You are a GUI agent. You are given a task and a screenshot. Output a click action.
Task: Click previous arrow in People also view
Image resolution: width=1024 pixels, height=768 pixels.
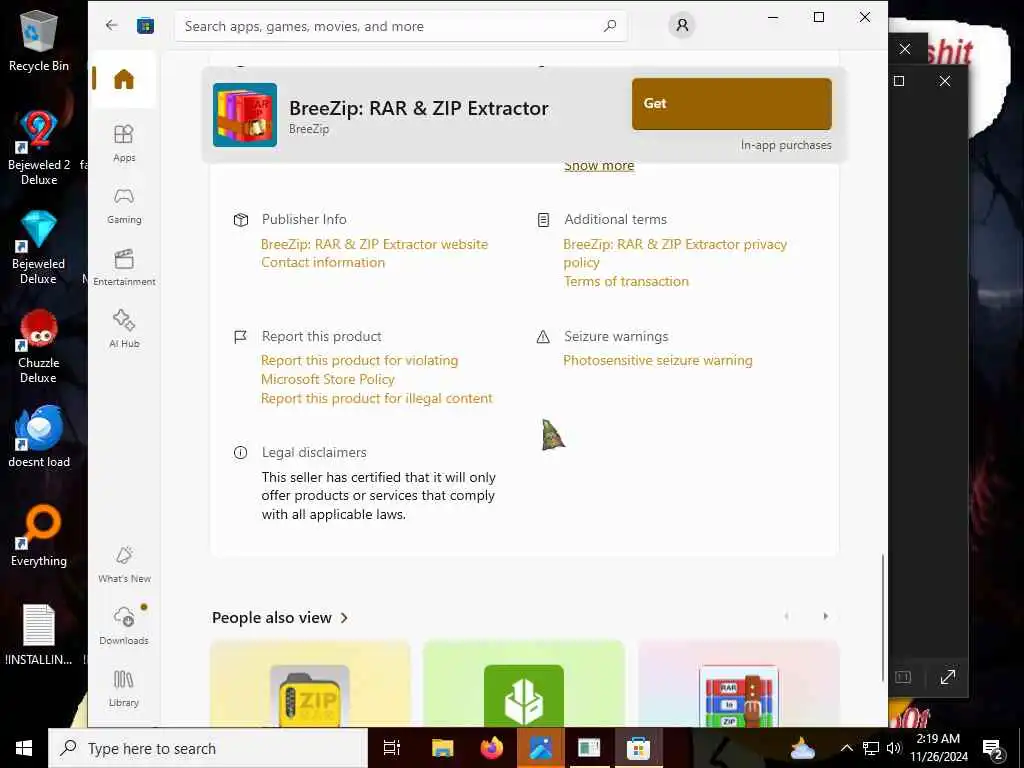[x=786, y=616]
